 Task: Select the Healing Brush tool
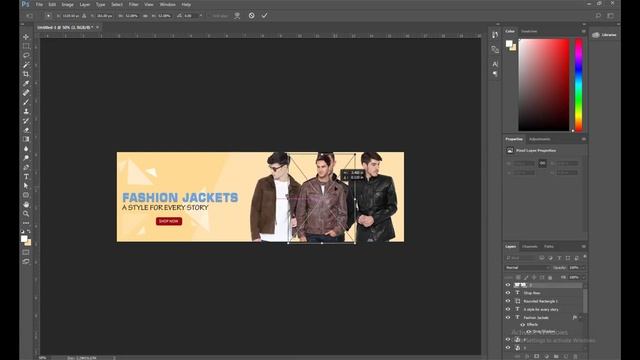pyautogui.click(x=26, y=93)
